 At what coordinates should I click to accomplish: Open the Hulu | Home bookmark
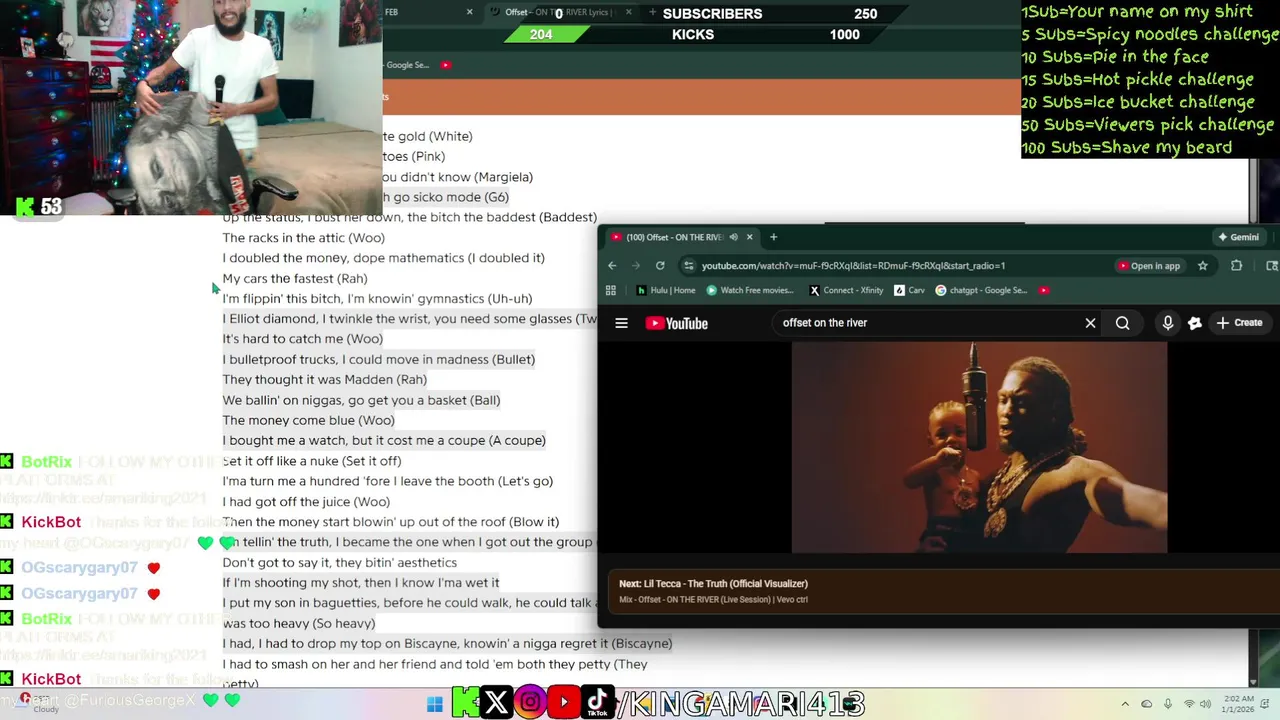point(666,290)
